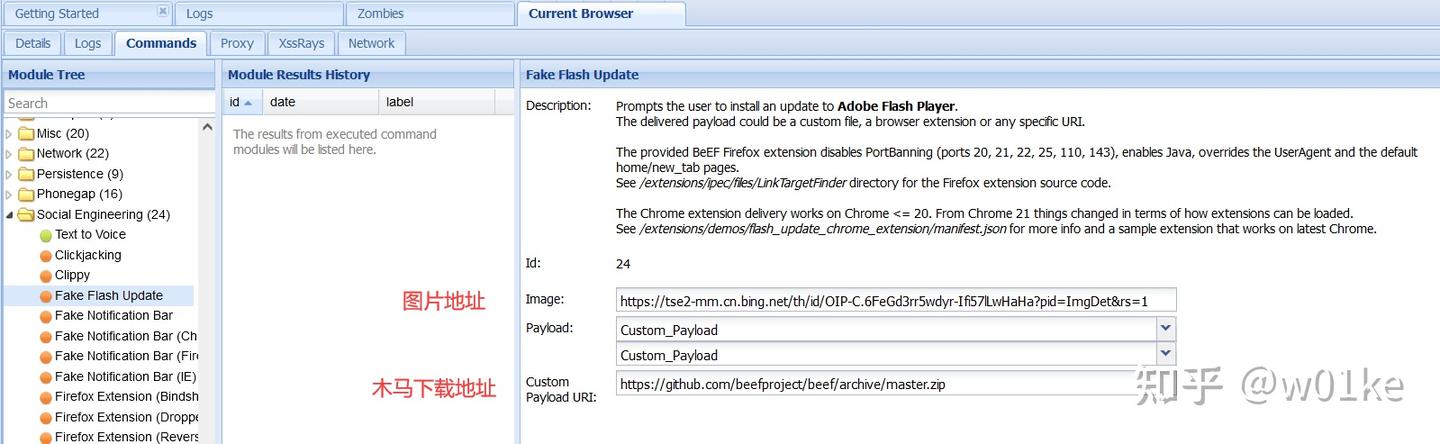Open the Network (22) folder icon
This screenshot has width=1440, height=444.
27,154
